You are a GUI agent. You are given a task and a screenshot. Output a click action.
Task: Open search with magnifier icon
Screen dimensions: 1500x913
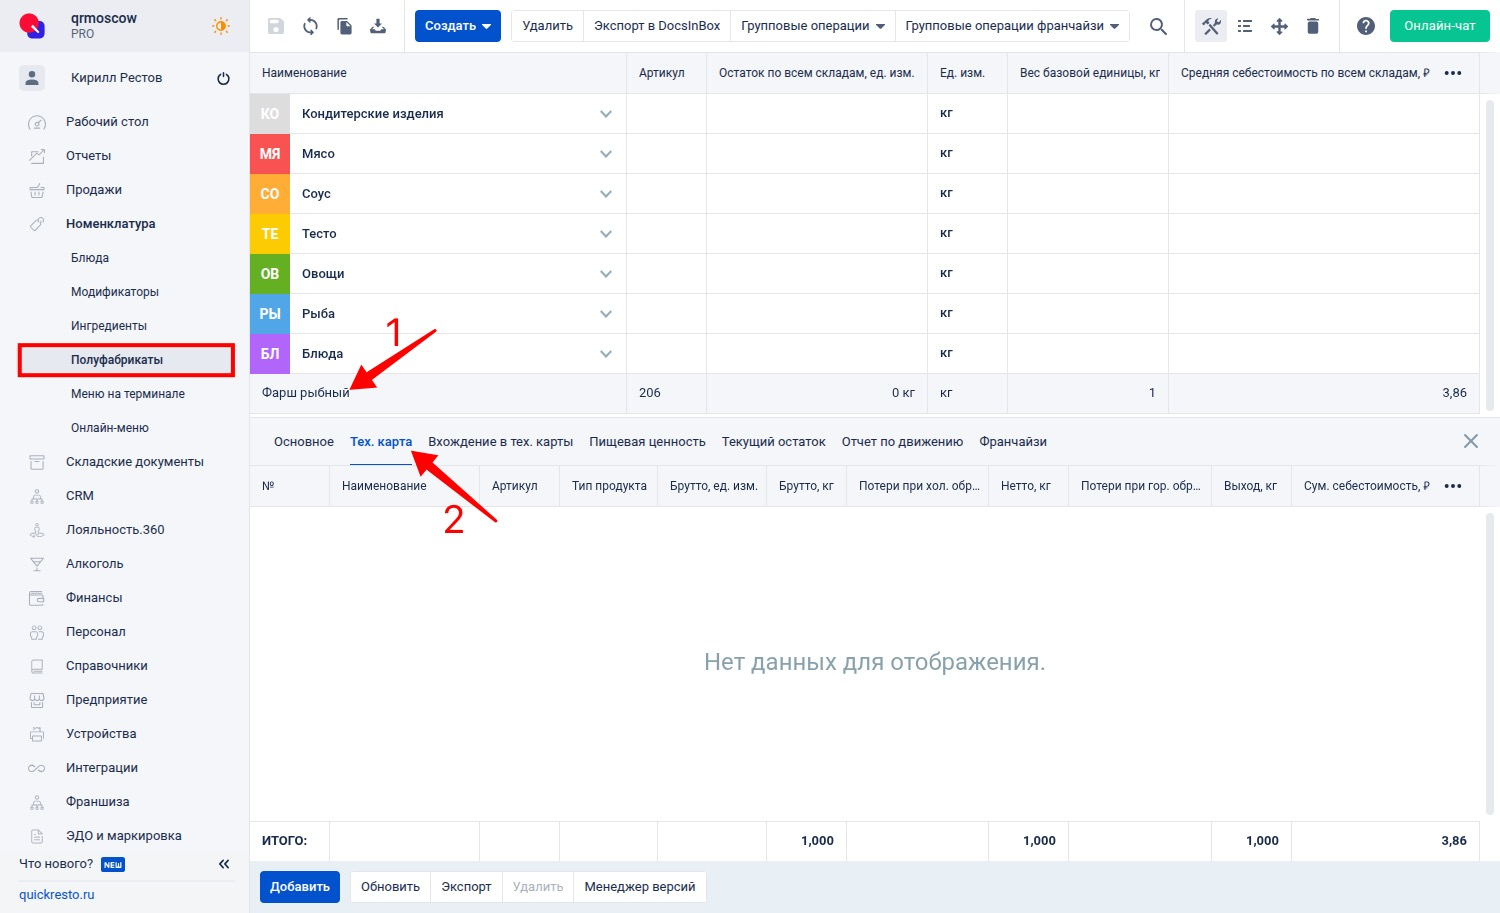(1158, 26)
